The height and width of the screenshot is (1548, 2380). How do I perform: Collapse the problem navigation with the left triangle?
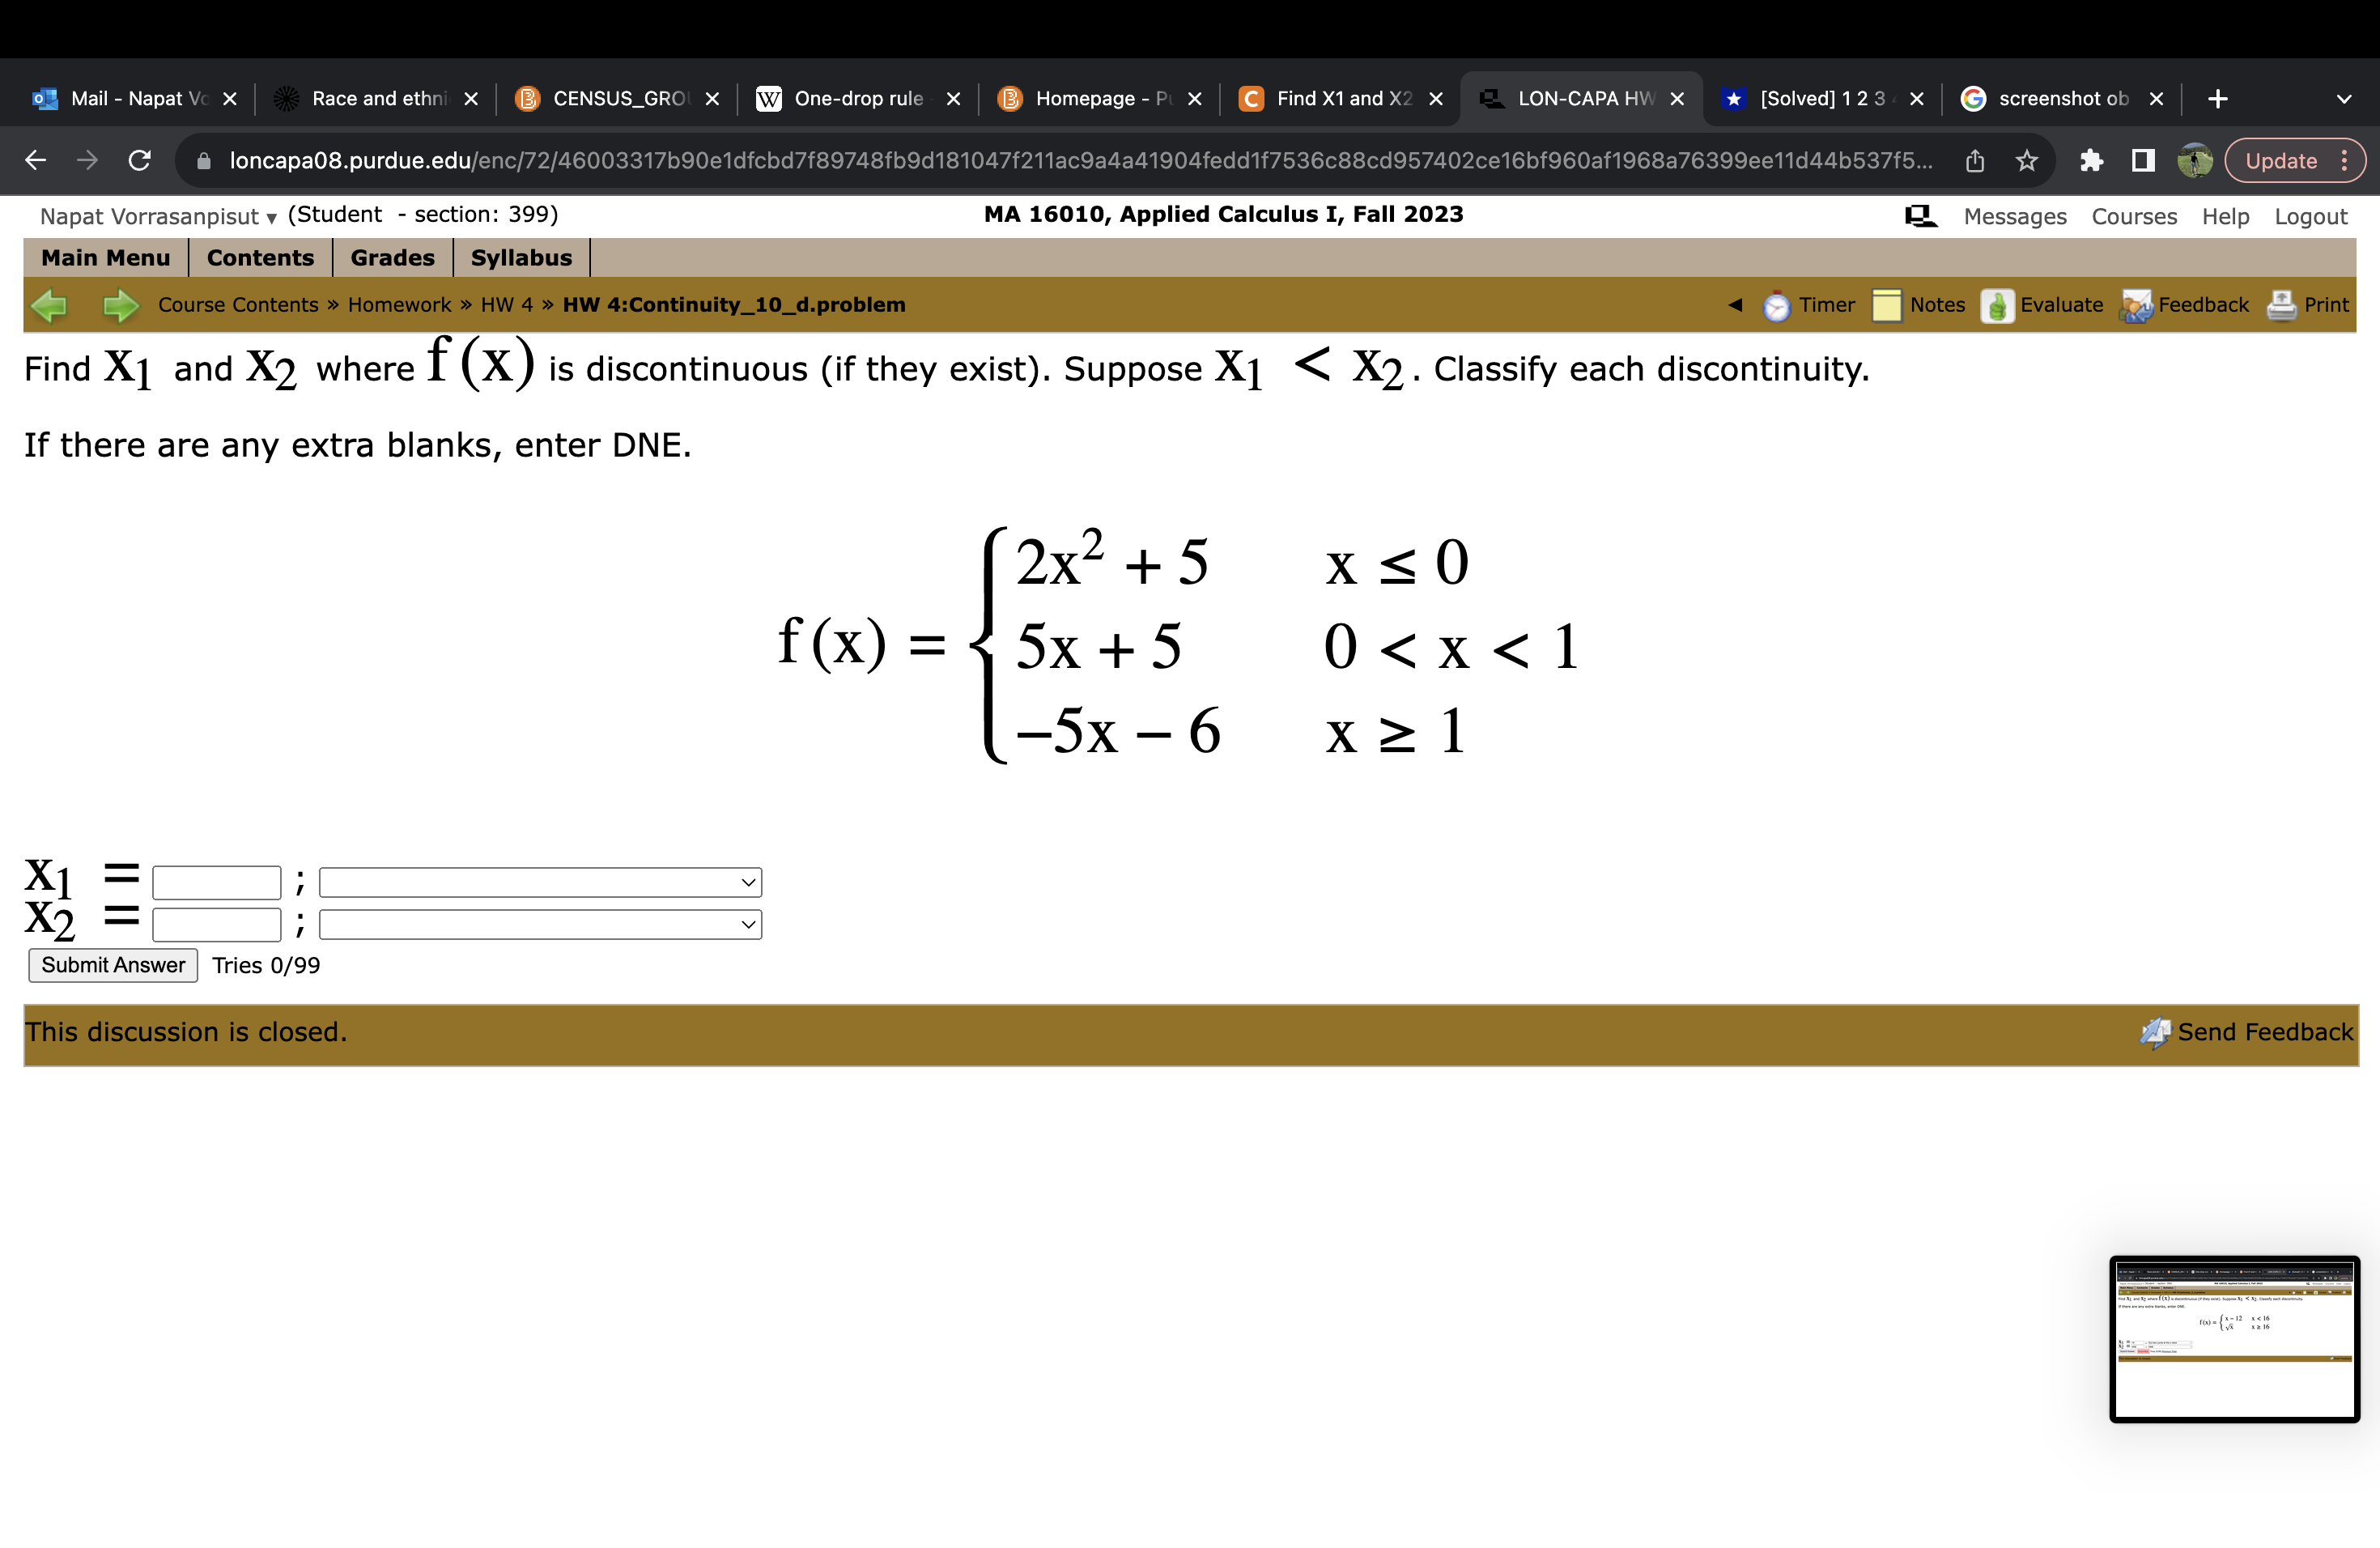(x=1735, y=305)
